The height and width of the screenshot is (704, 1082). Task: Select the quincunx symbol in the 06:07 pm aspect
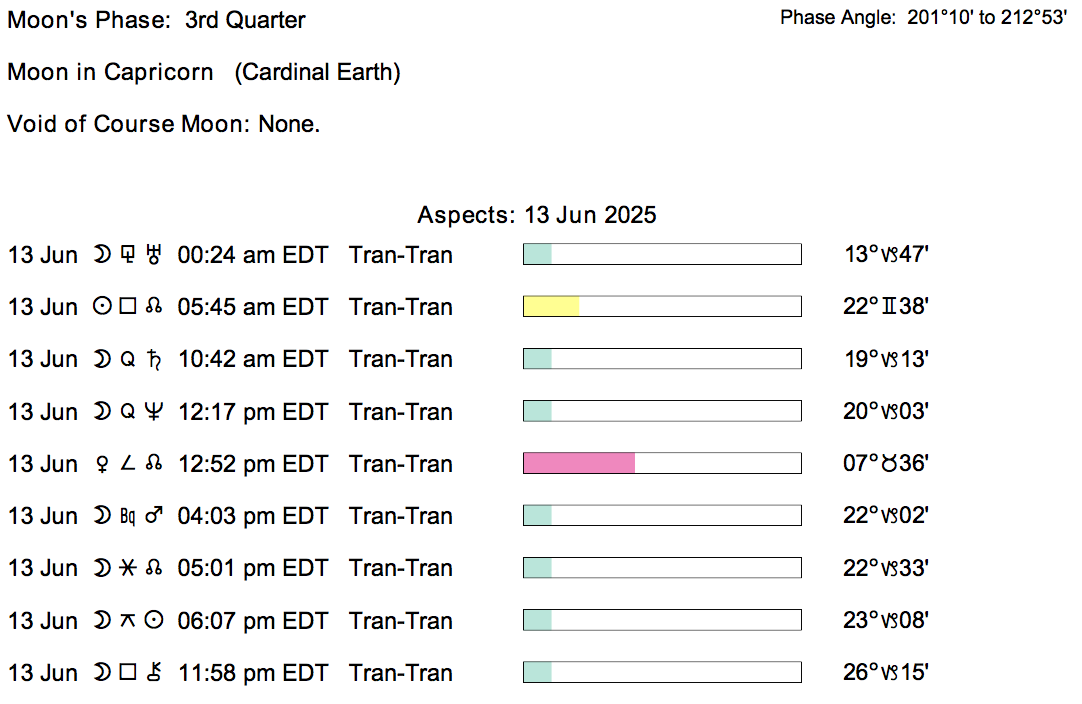coord(127,620)
